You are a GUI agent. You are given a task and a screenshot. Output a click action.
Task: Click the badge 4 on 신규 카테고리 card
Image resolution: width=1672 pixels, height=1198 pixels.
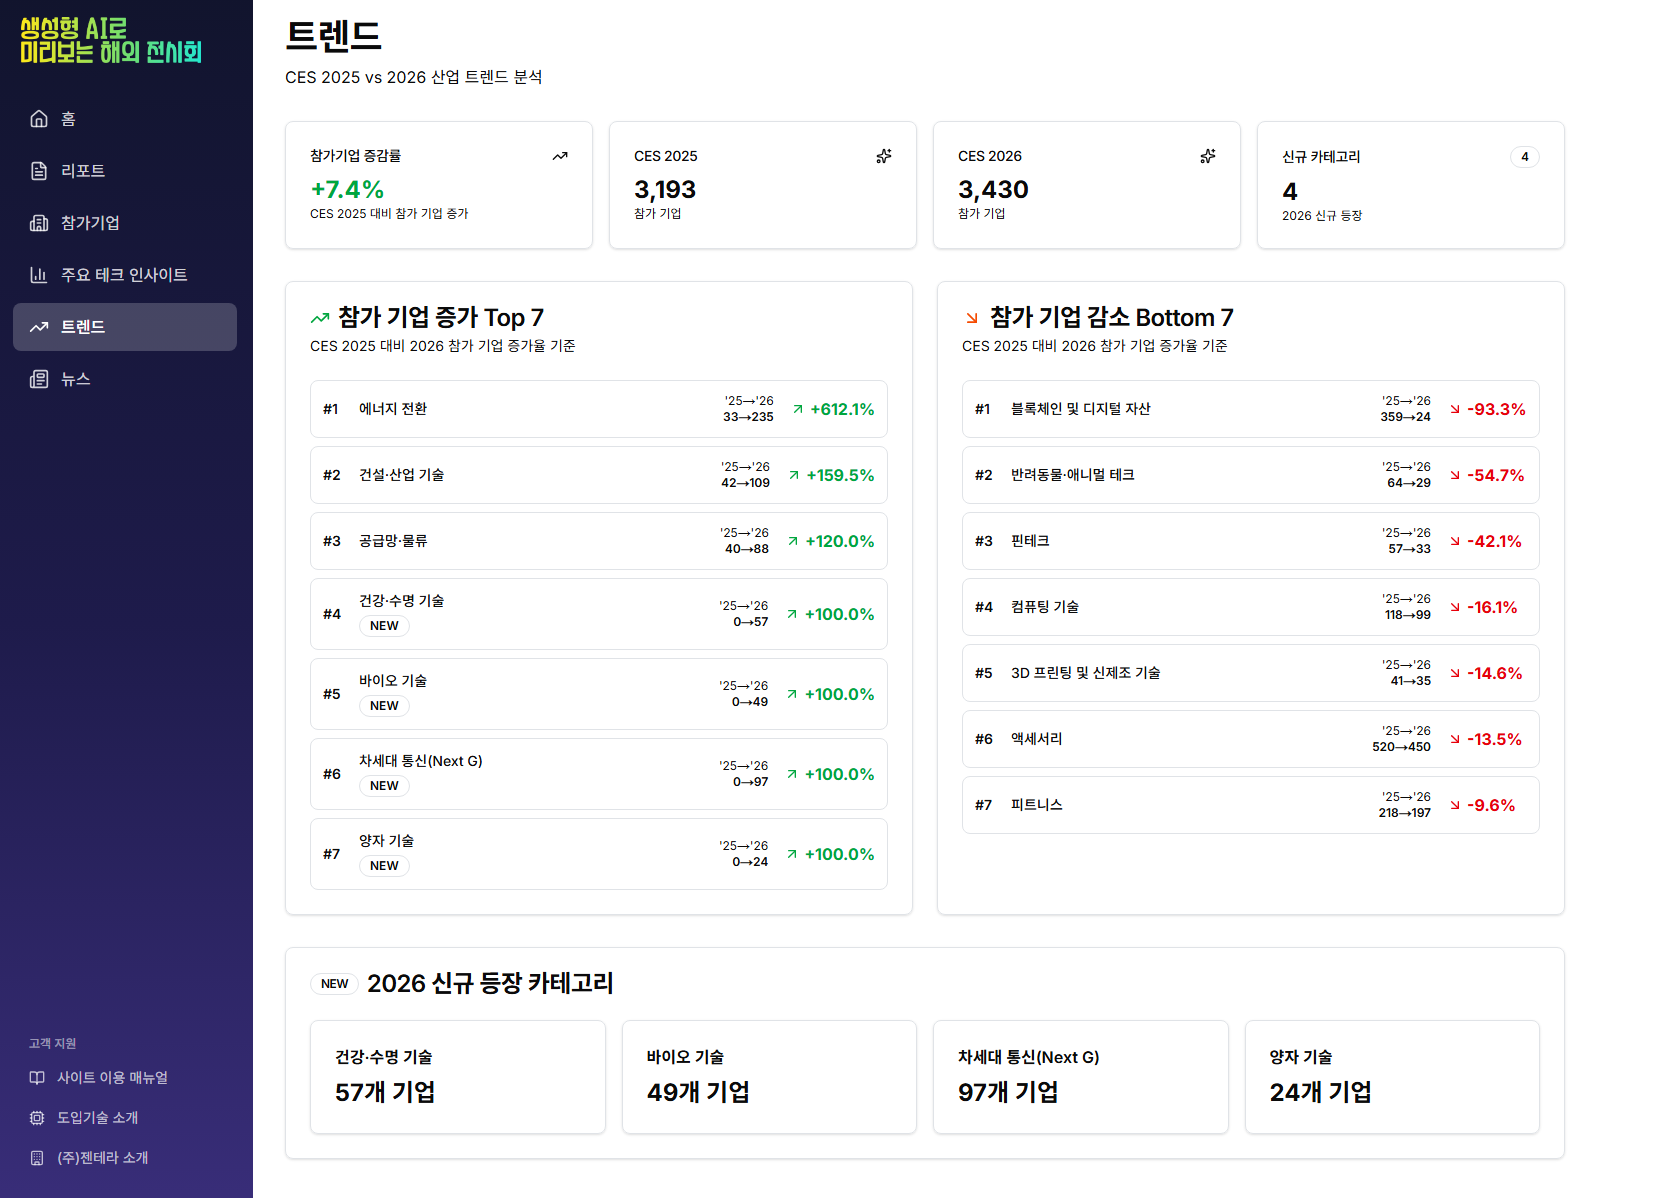pyautogui.click(x=1524, y=157)
